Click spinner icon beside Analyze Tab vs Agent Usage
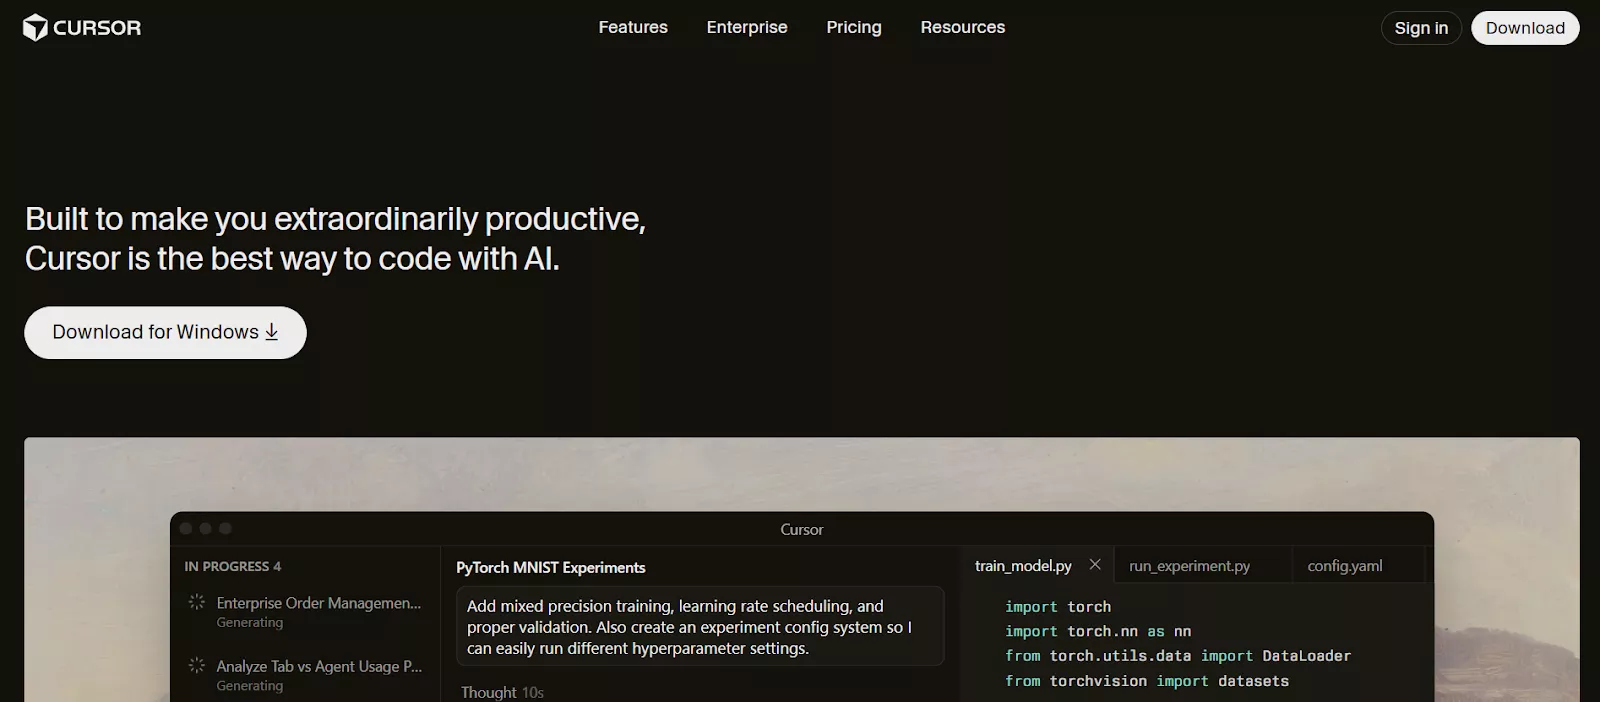Viewport: 1600px width, 702px height. click(x=197, y=665)
